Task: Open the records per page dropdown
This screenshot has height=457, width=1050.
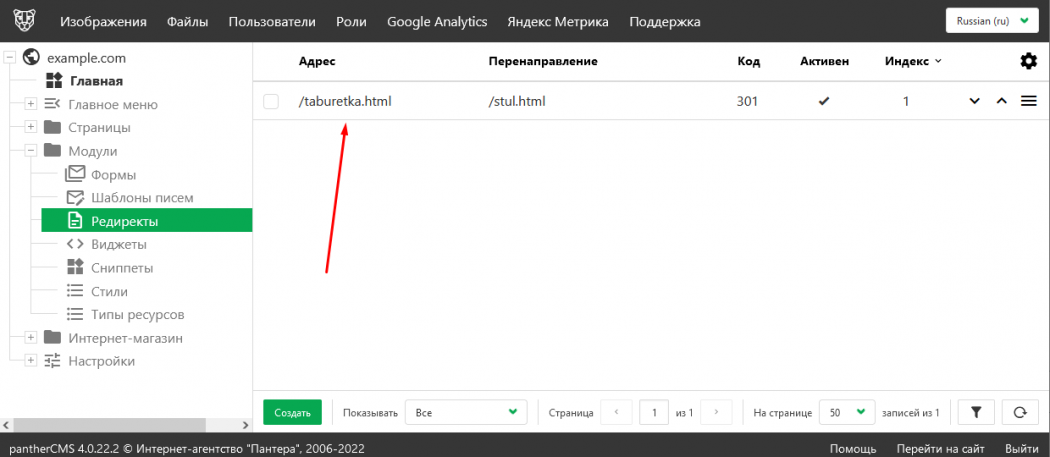Action: [844, 412]
